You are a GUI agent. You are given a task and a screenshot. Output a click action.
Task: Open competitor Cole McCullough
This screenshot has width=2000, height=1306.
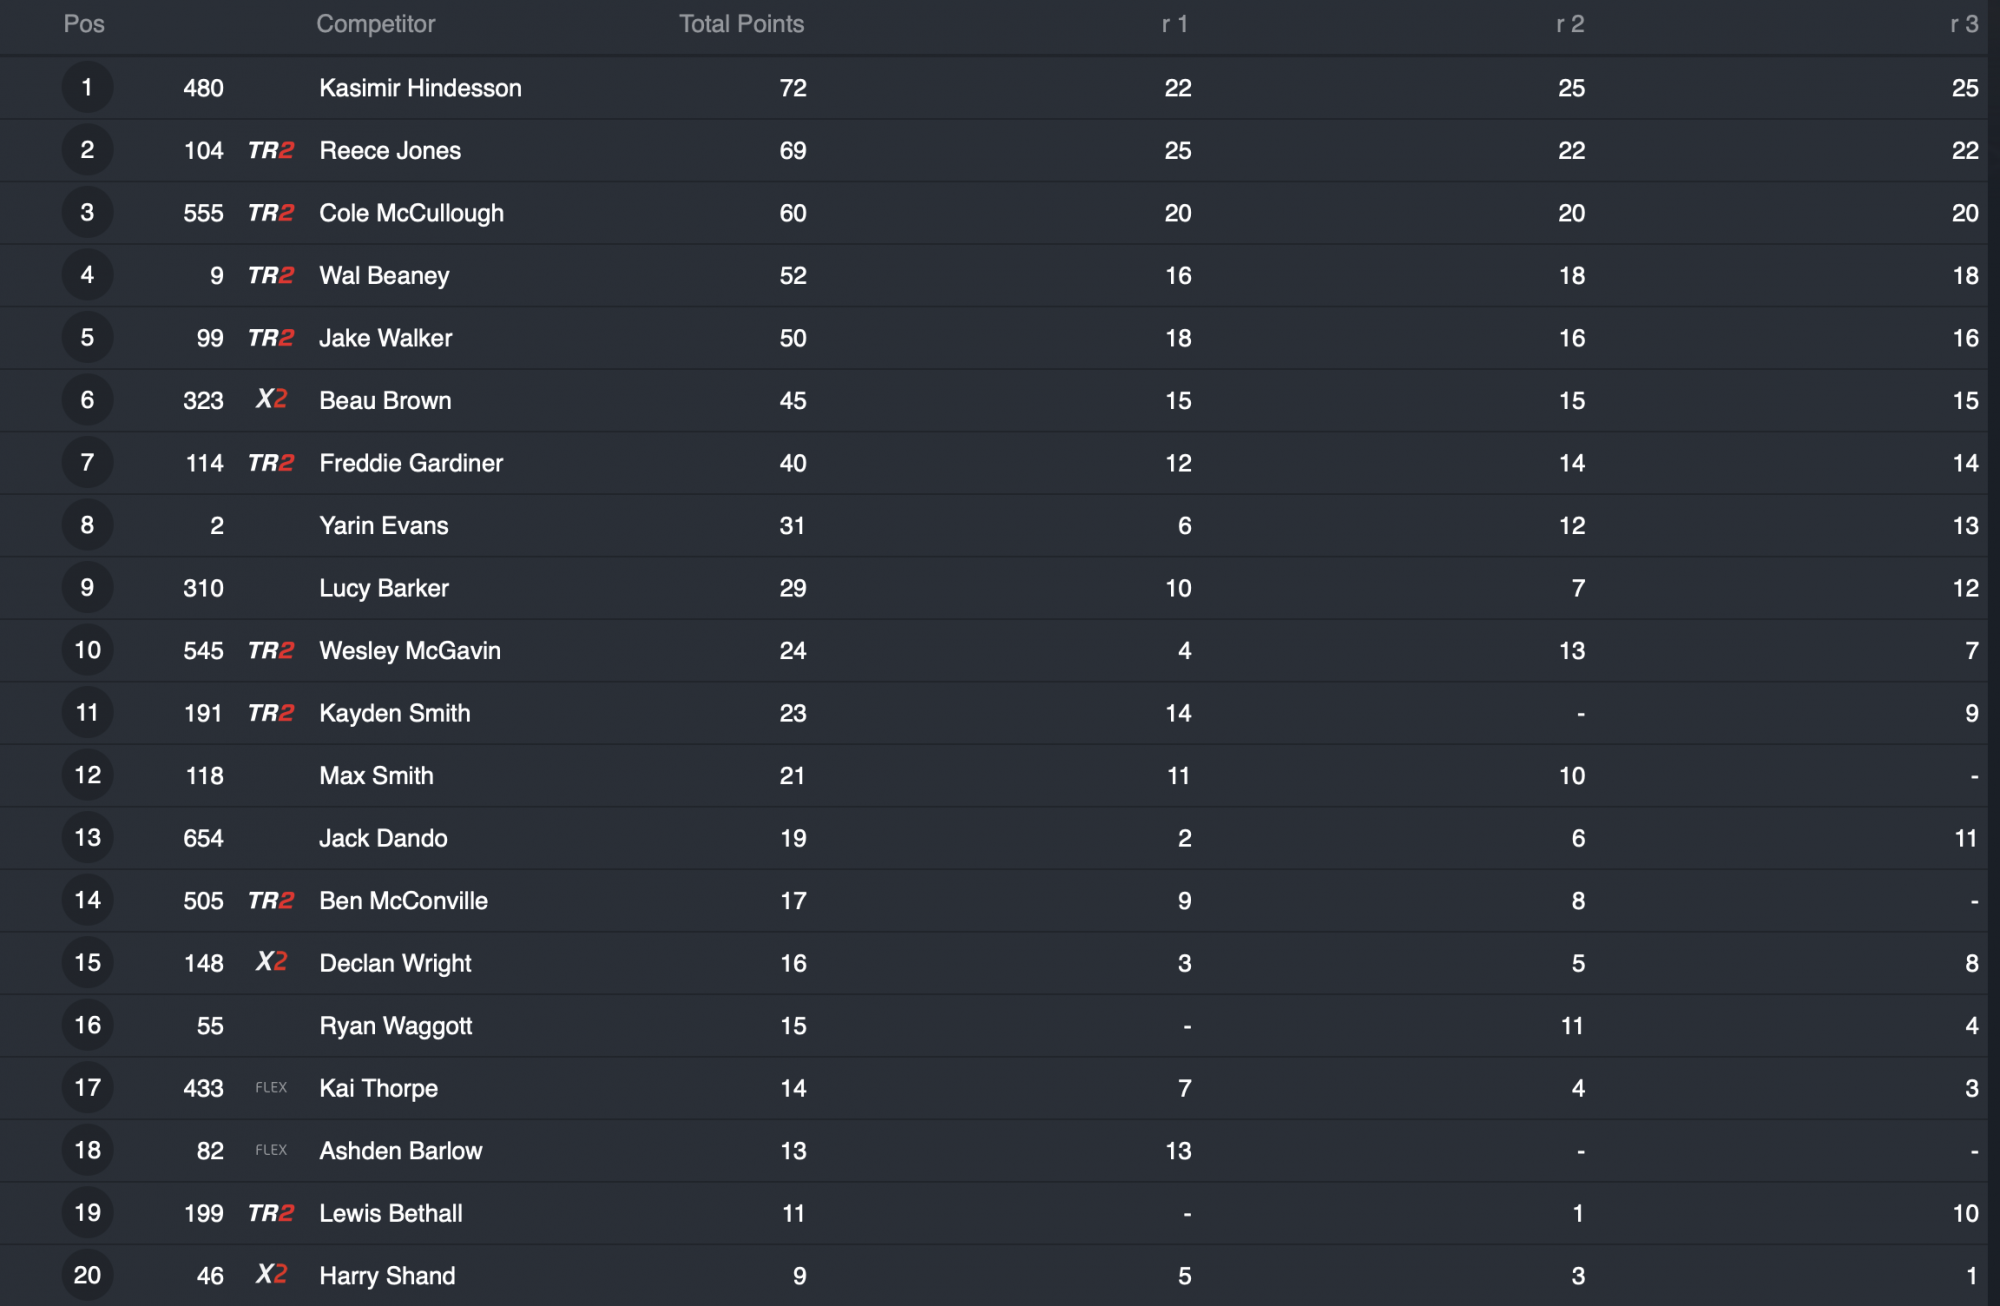[411, 213]
